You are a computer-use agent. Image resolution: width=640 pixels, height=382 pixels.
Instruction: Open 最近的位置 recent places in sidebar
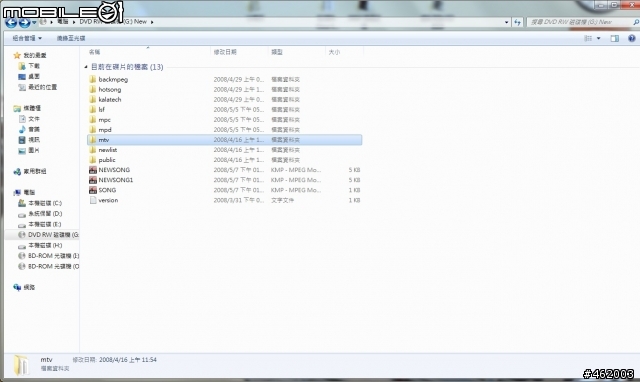pos(38,87)
